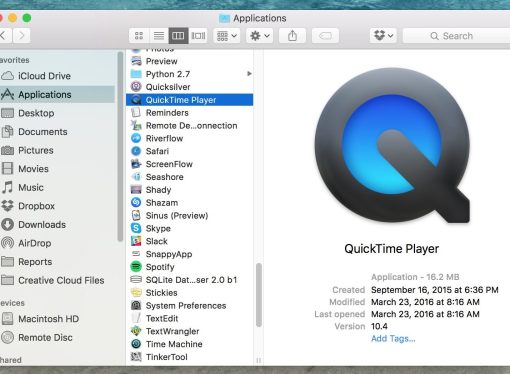This screenshot has height=374, width=510.
Task: Select QuickTime Player row in list
Action: [x=189, y=100]
